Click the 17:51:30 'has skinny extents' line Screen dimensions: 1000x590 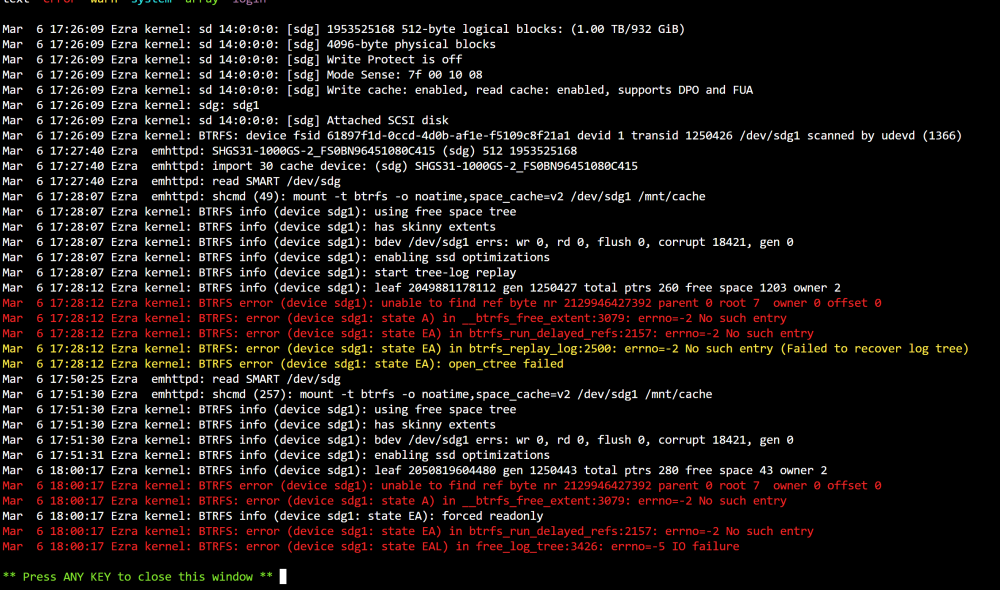click(x=249, y=425)
